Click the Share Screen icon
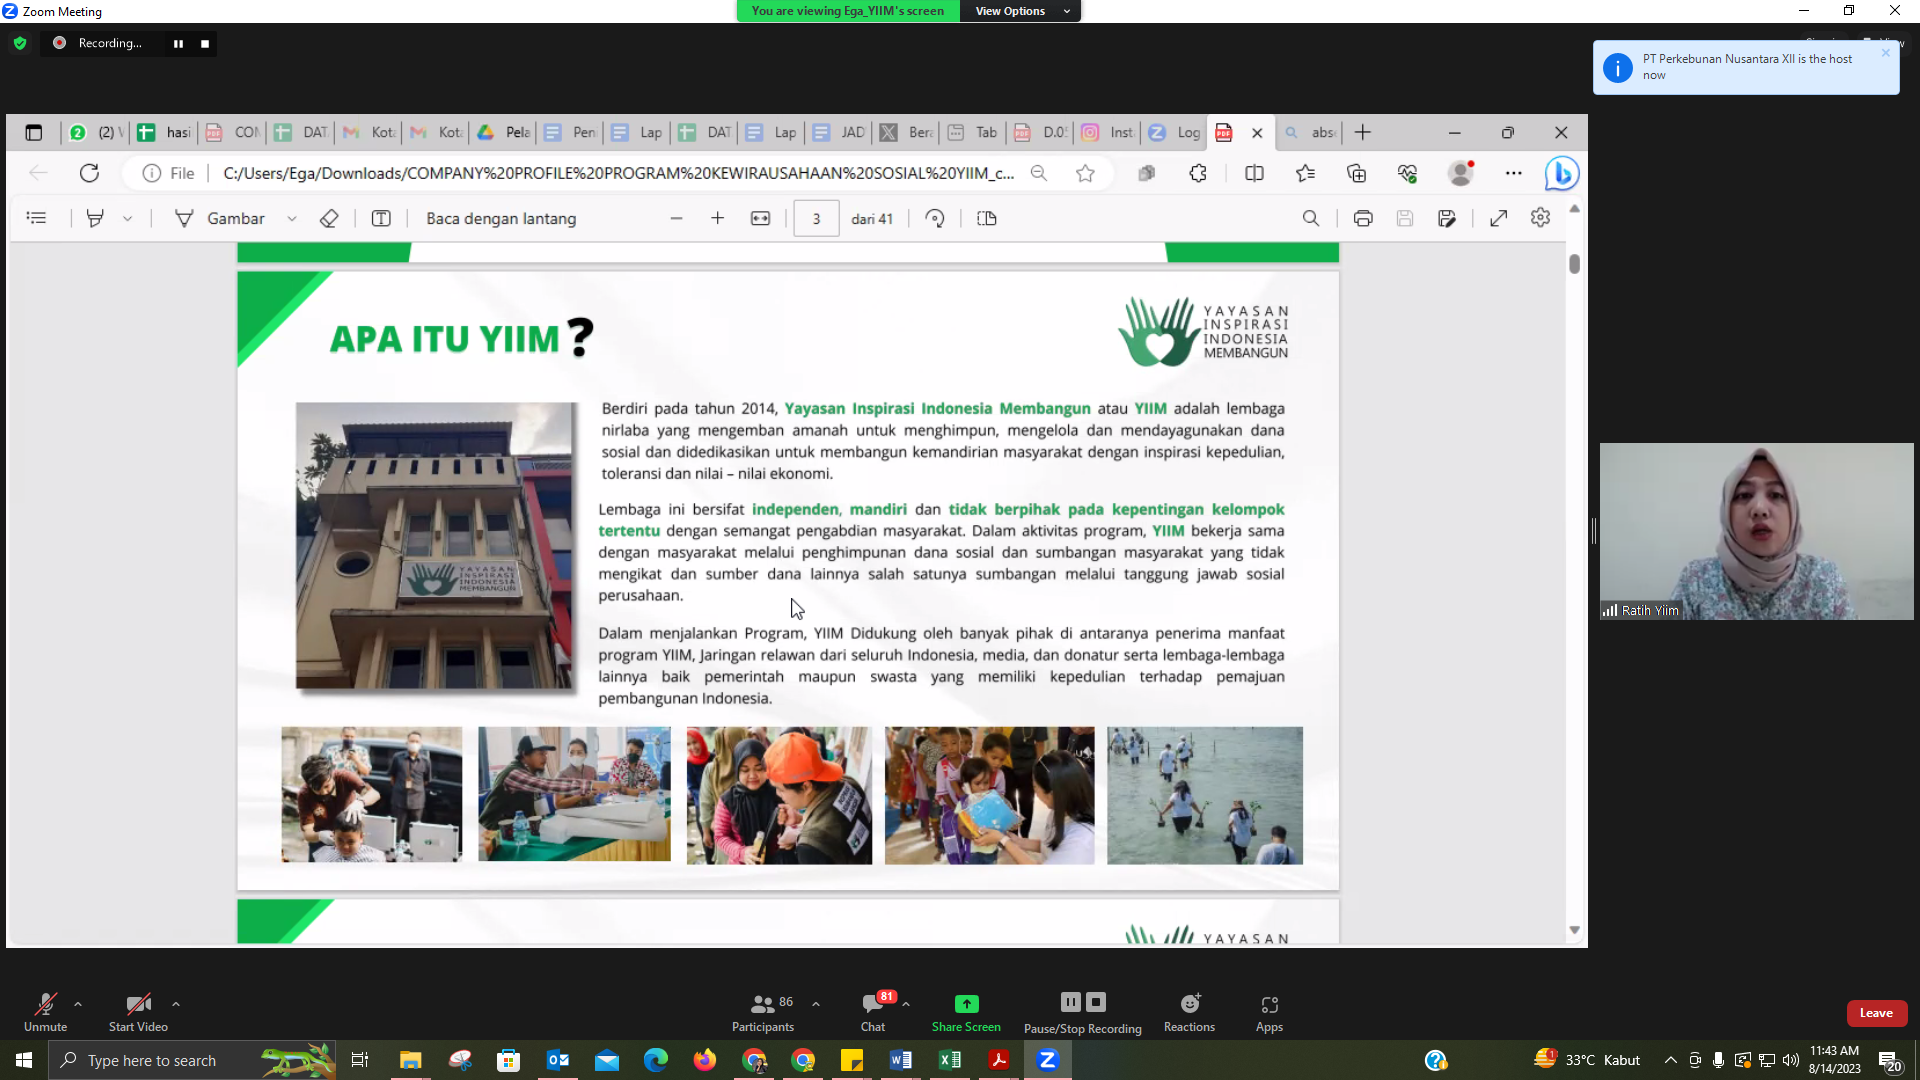 pyautogui.click(x=966, y=1004)
